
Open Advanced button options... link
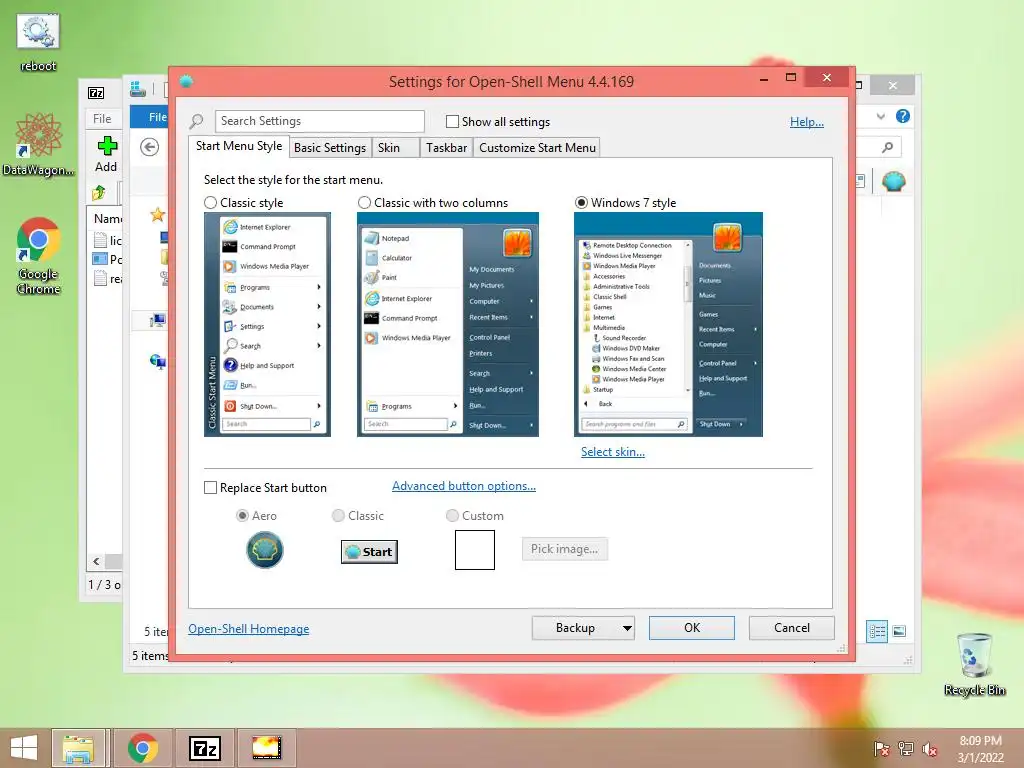click(464, 486)
